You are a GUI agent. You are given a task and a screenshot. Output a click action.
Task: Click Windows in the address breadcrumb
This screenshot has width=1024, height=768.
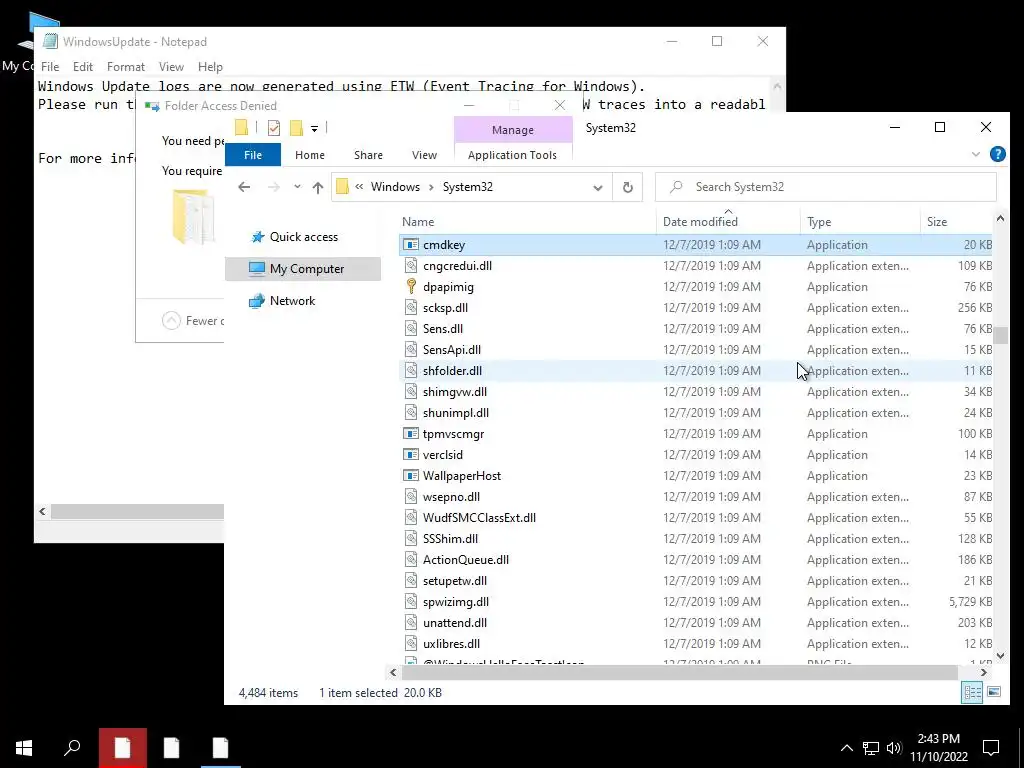395,187
